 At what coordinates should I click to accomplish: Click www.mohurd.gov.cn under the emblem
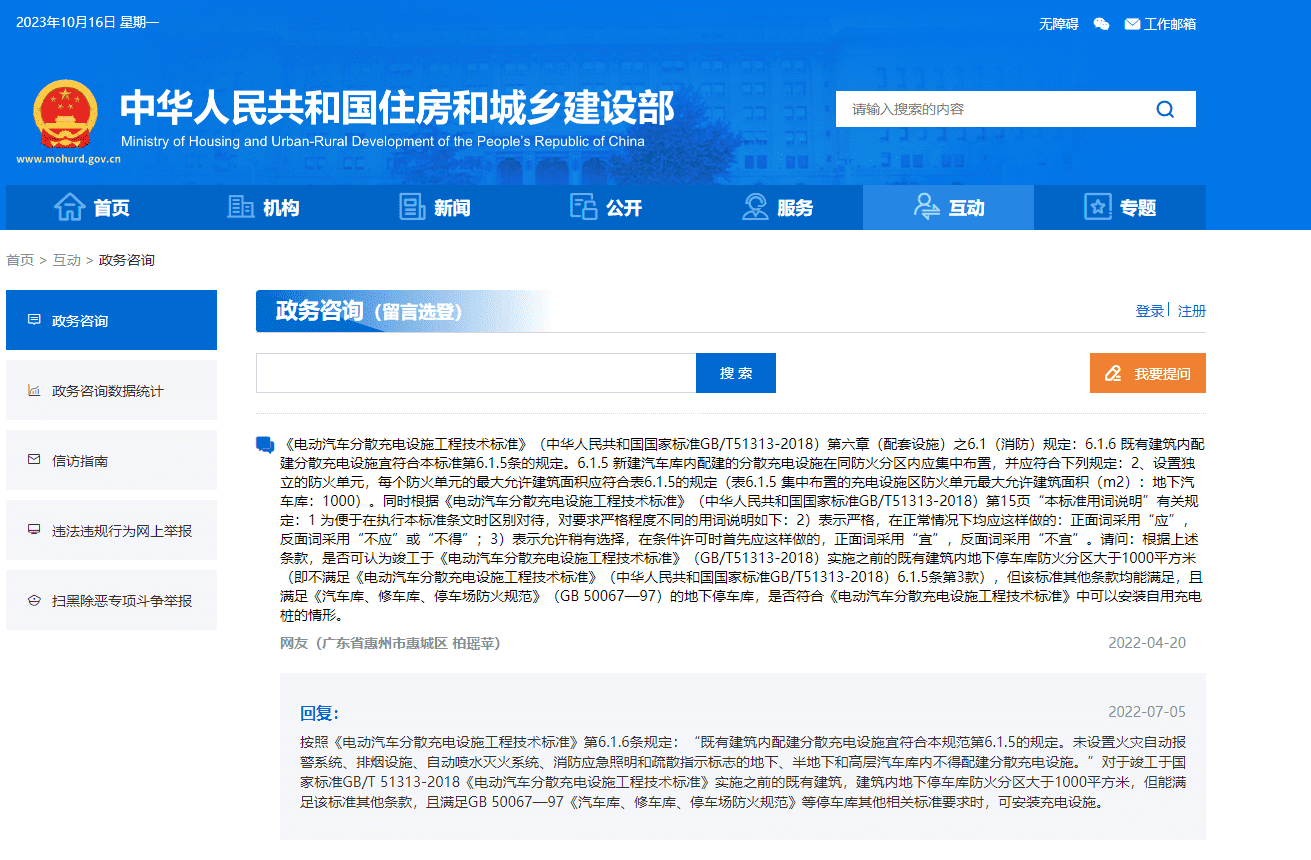pos(68,158)
